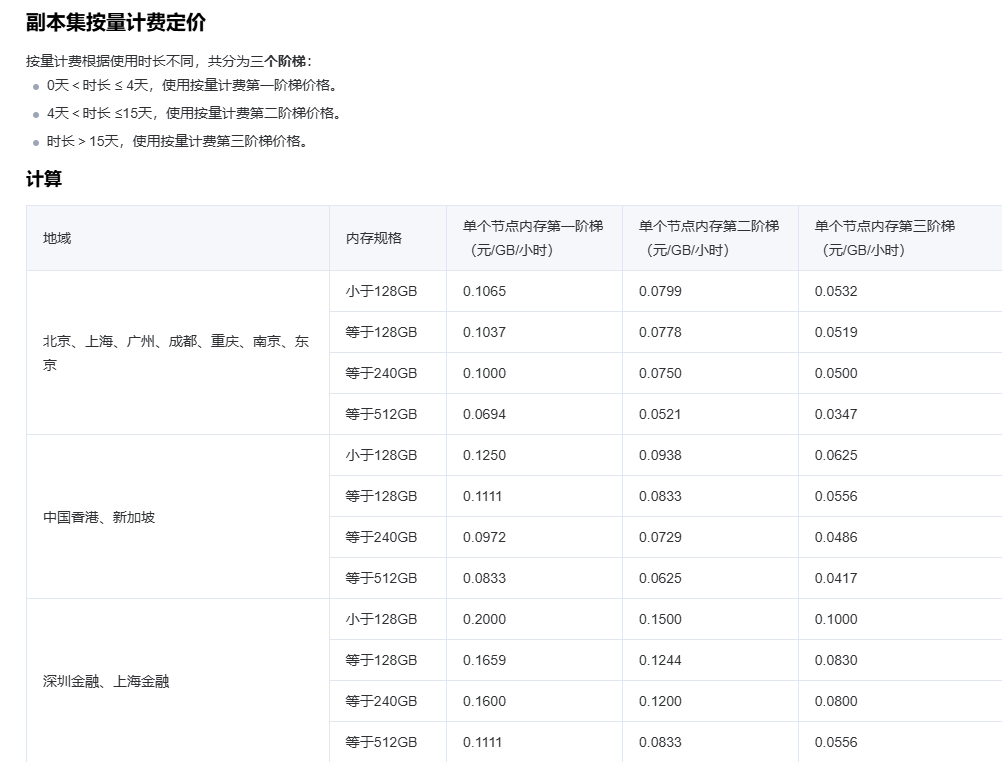Click the bullet for 时长 > 15天
The height and width of the screenshot is (762, 1002).
click(x=177, y=141)
